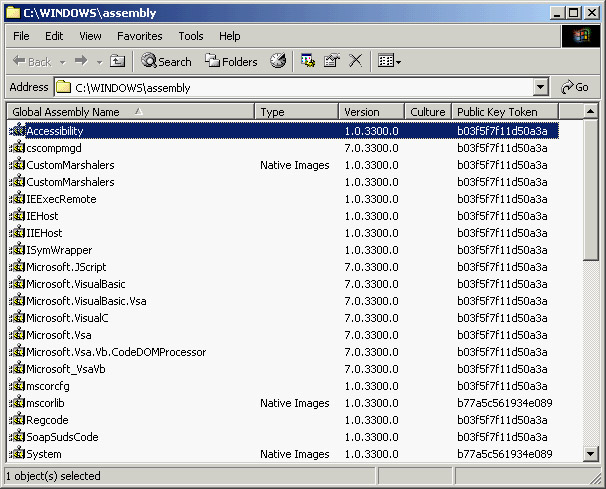
Task: Expand the Address bar dropdown arrow
Action: point(541,88)
